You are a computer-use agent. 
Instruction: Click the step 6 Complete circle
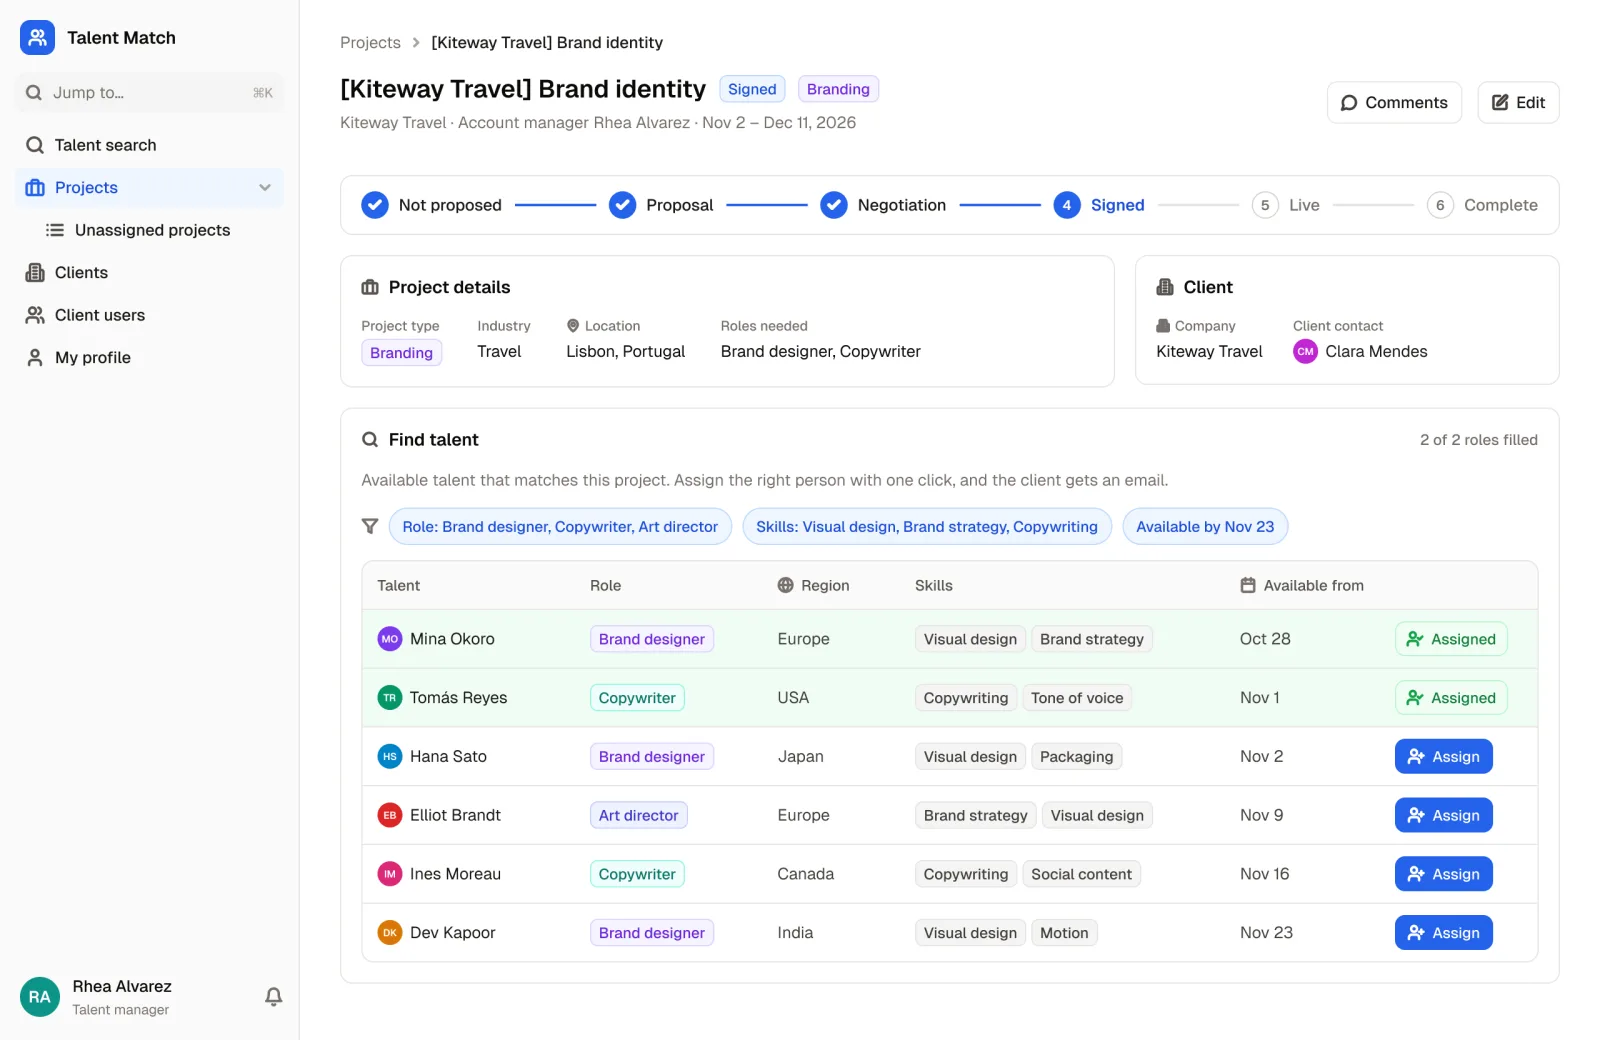[1440, 205]
